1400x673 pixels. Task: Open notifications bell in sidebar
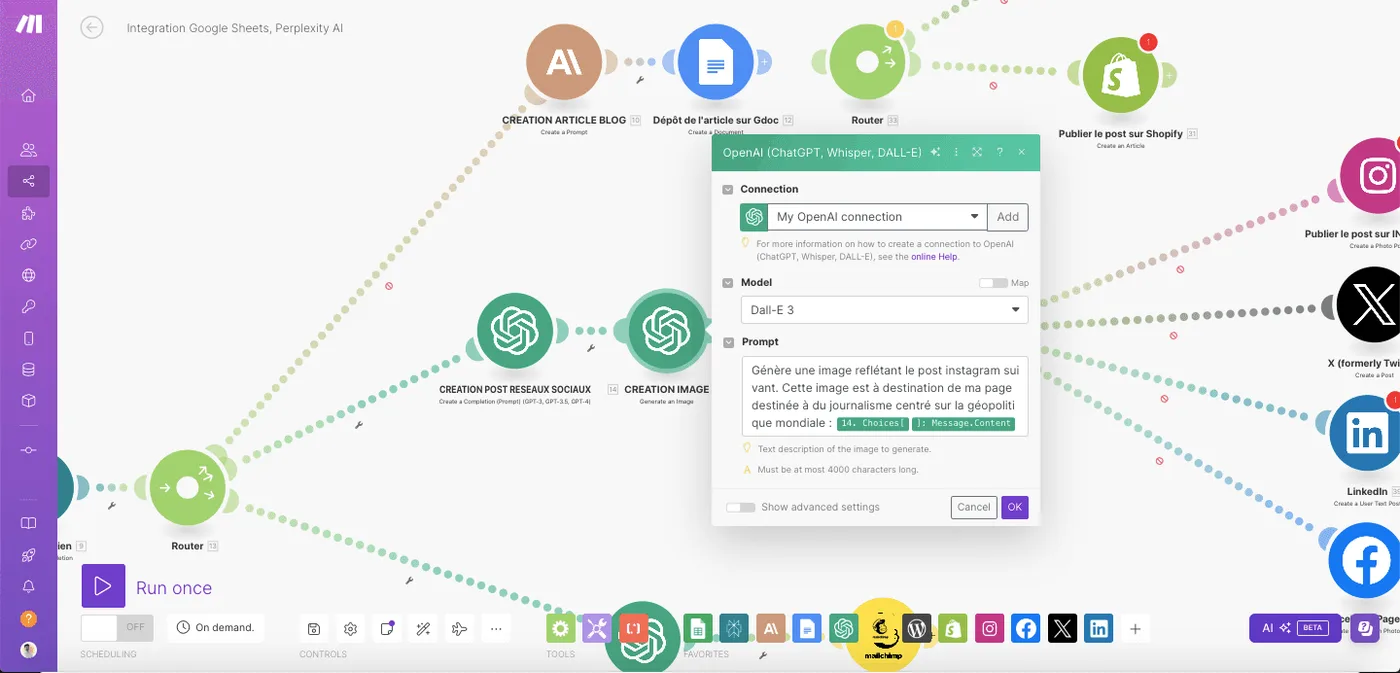[28, 587]
